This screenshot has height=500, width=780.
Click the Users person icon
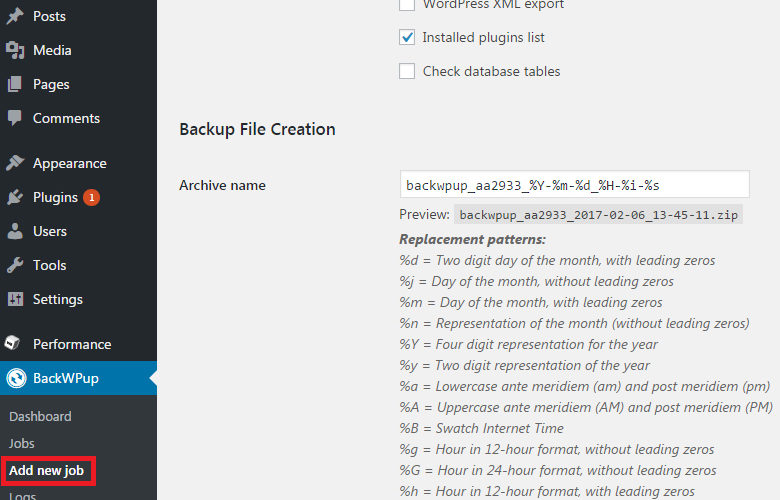click(x=15, y=231)
